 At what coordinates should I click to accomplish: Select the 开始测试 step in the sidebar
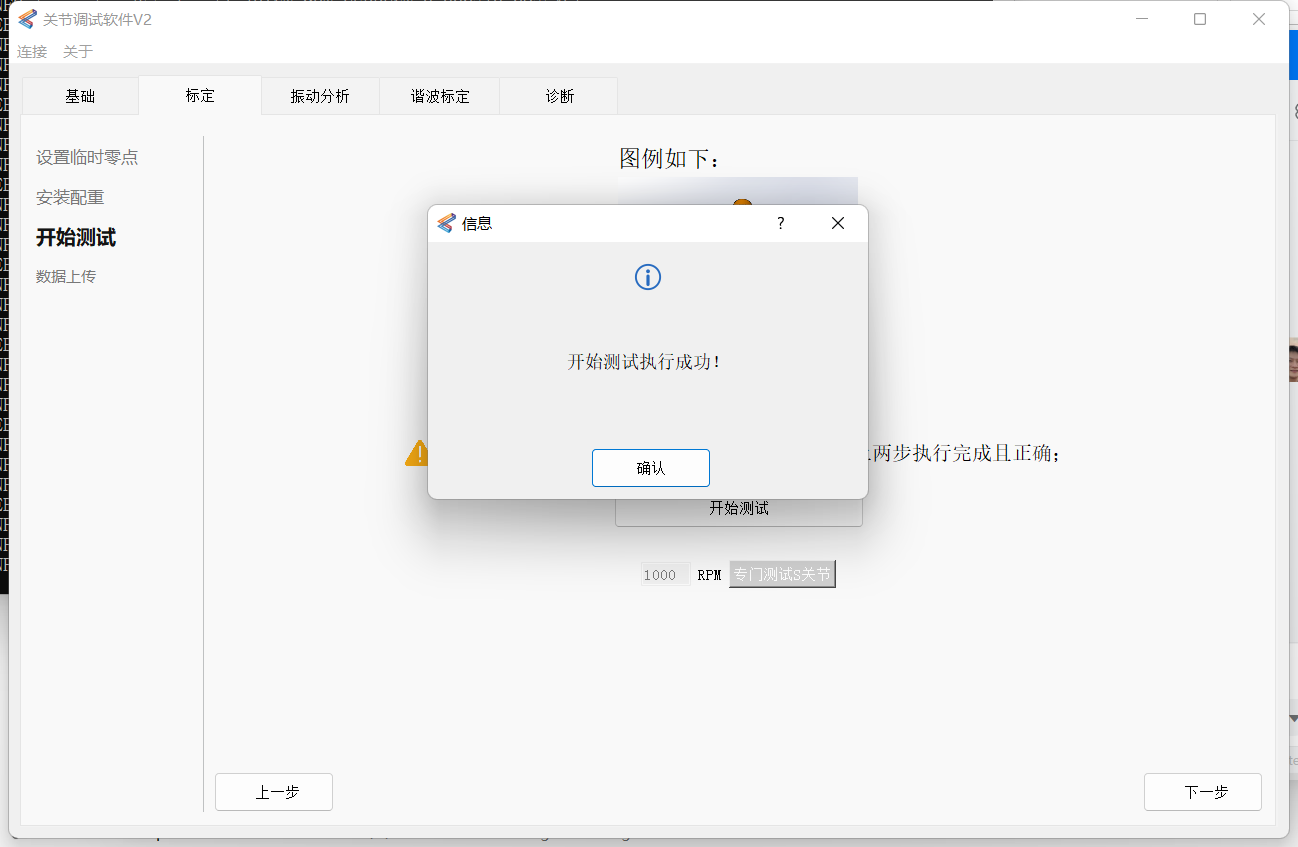click(76, 237)
